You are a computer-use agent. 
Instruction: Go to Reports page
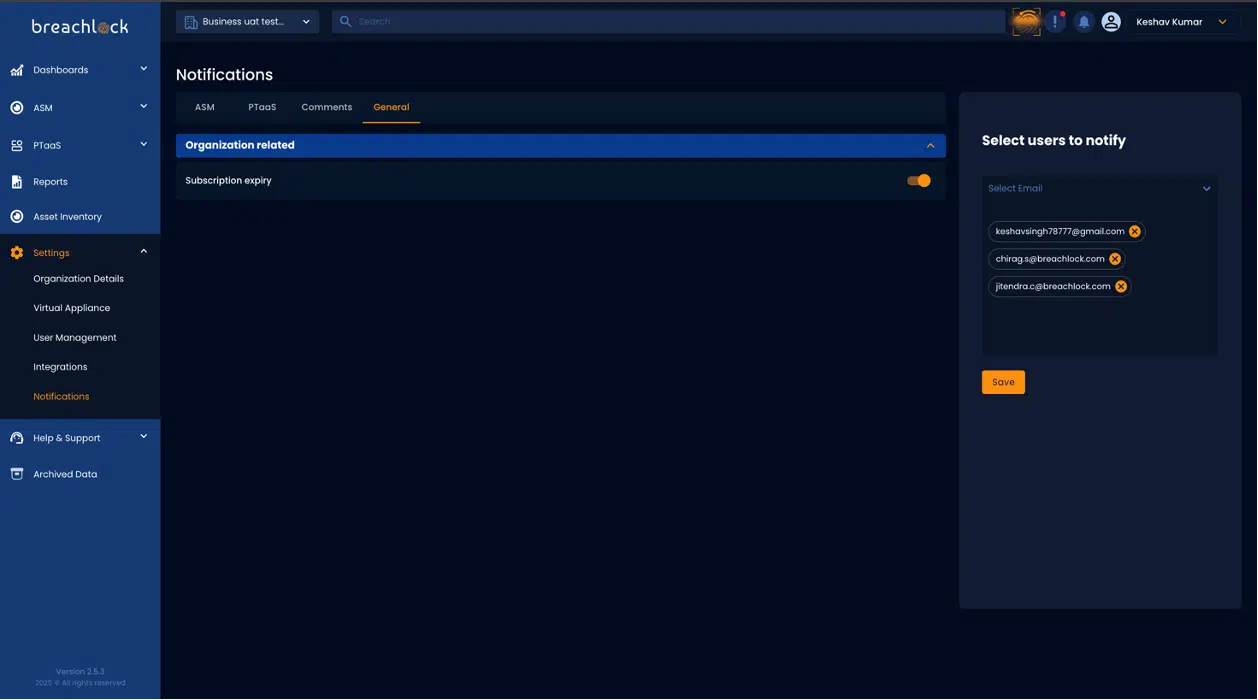pos(50,182)
